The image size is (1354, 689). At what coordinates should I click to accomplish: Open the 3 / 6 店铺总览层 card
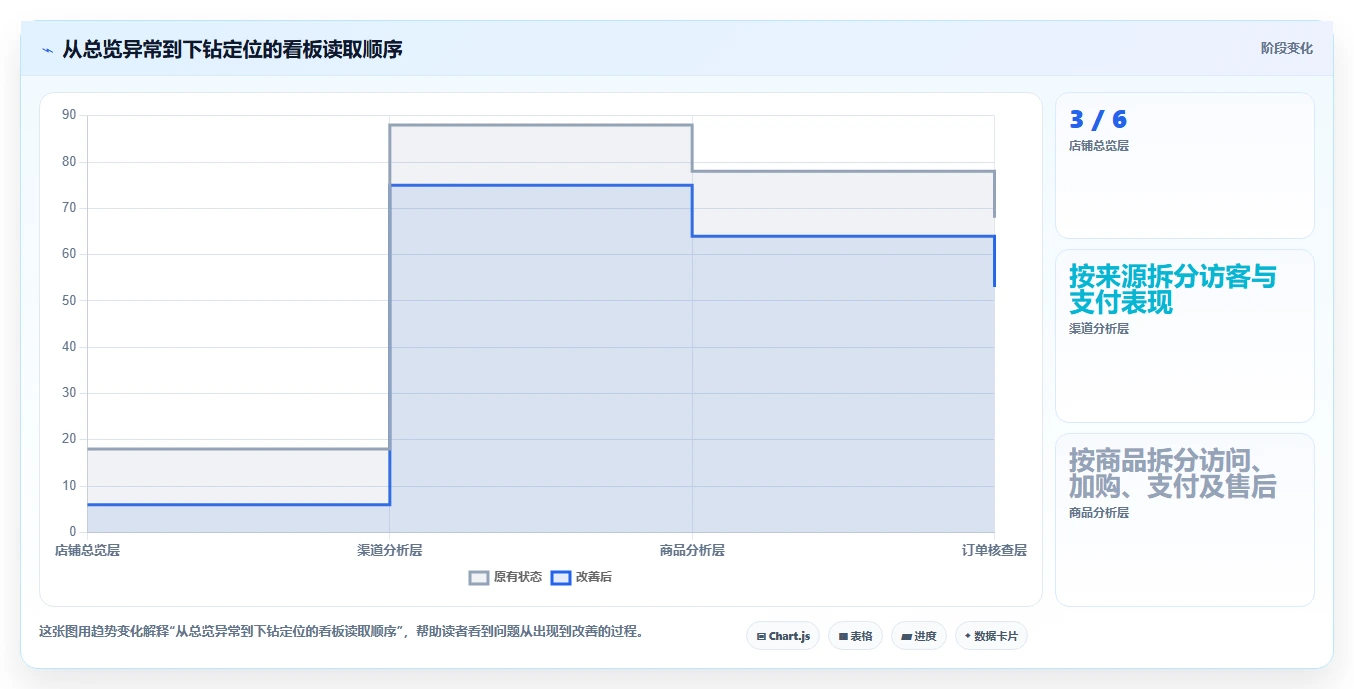click(1185, 166)
